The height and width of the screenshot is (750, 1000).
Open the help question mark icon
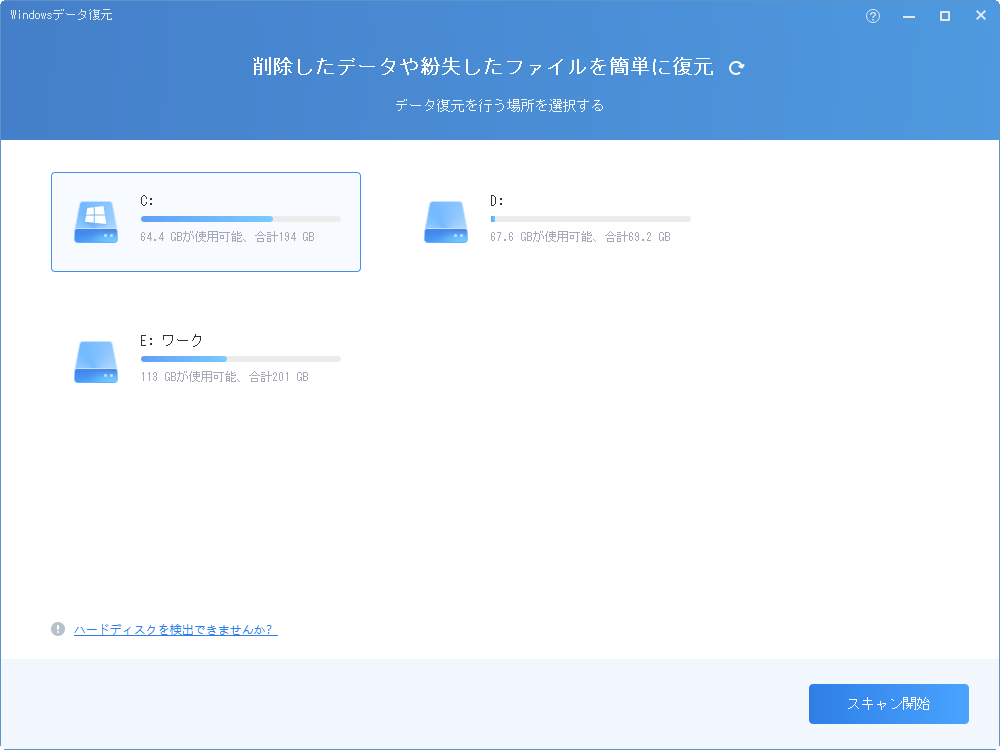coord(873,16)
